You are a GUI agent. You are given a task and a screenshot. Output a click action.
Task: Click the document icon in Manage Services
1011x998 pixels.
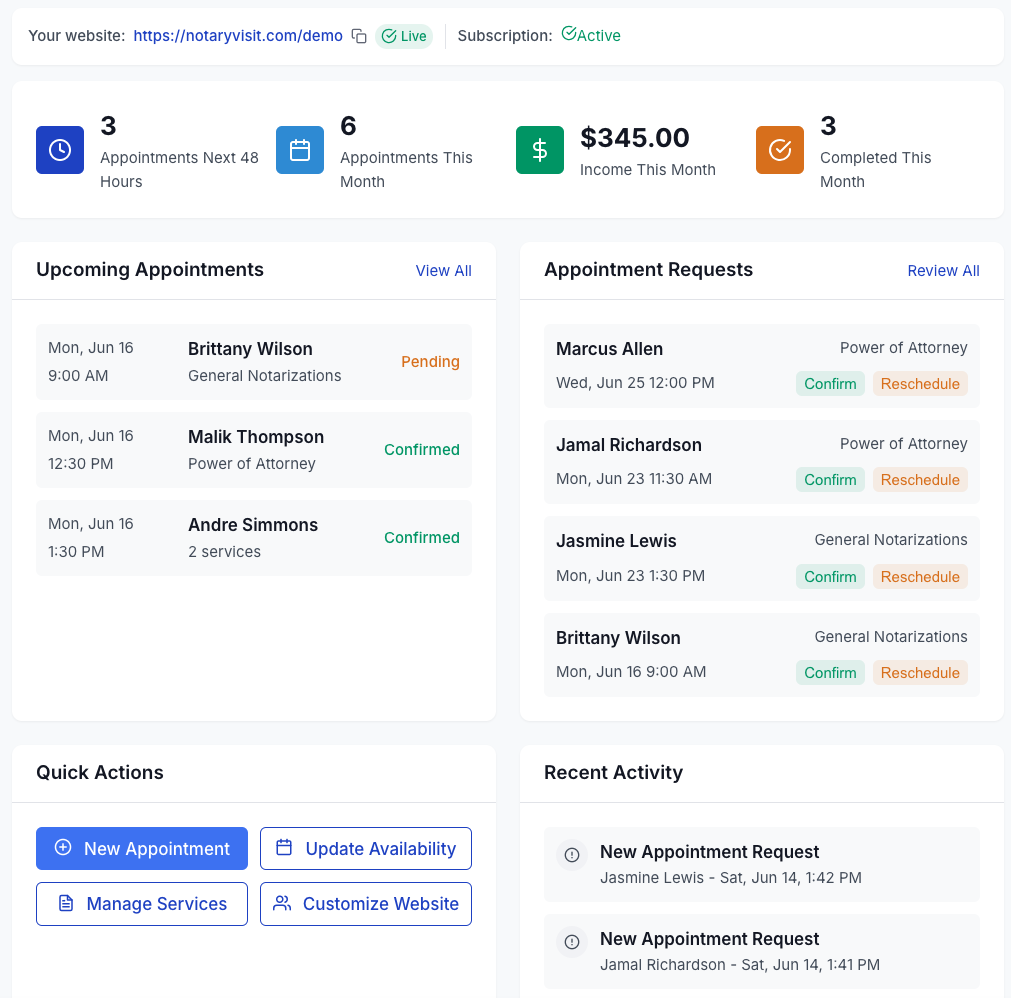pyautogui.click(x=64, y=903)
